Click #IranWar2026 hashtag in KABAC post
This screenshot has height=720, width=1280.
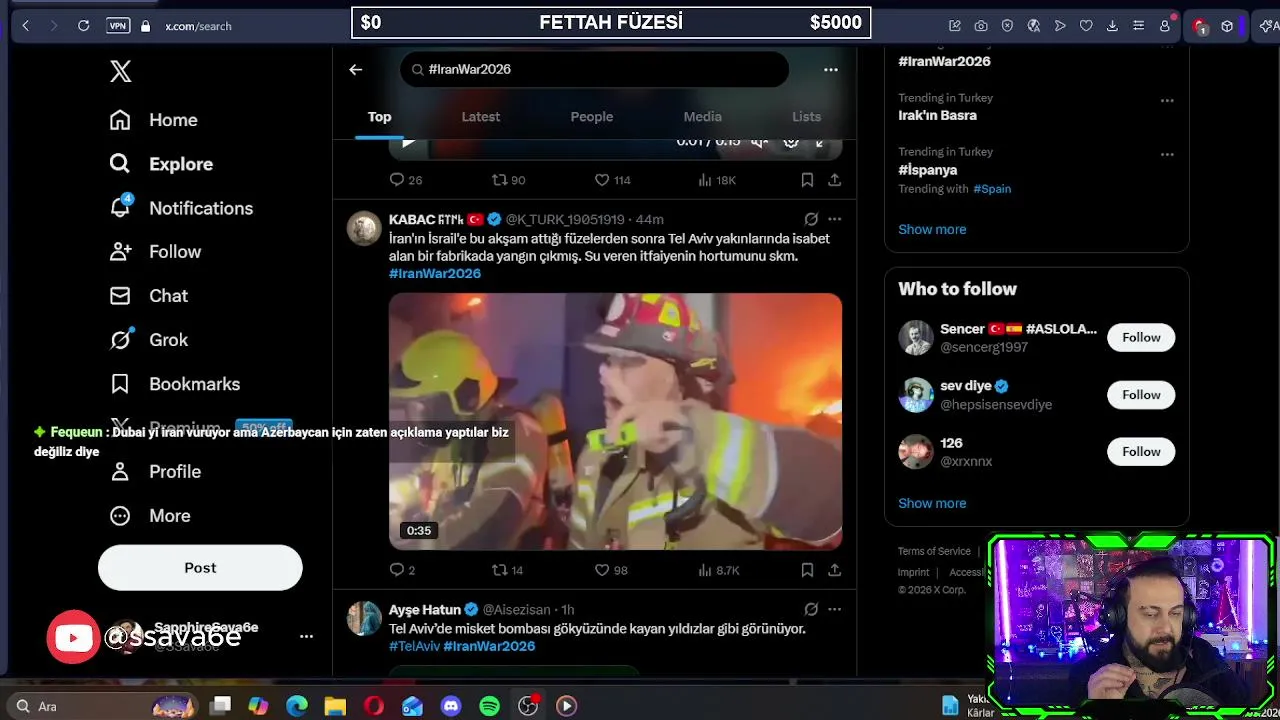click(435, 273)
